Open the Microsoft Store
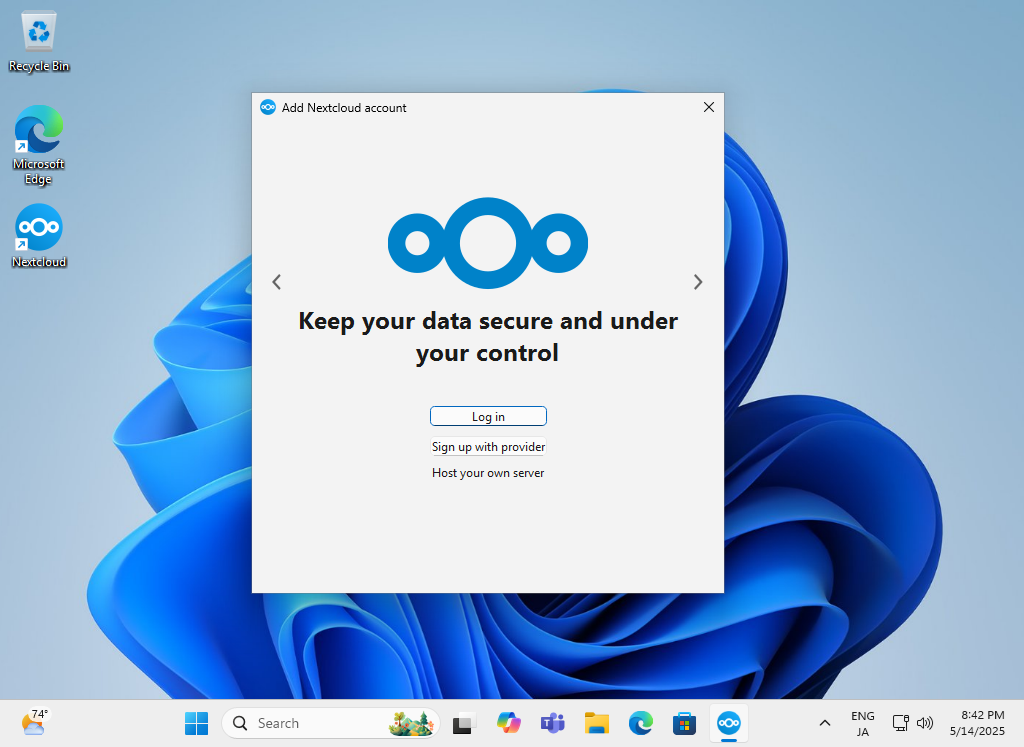The height and width of the screenshot is (747, 1024). (x=684, y=723)
